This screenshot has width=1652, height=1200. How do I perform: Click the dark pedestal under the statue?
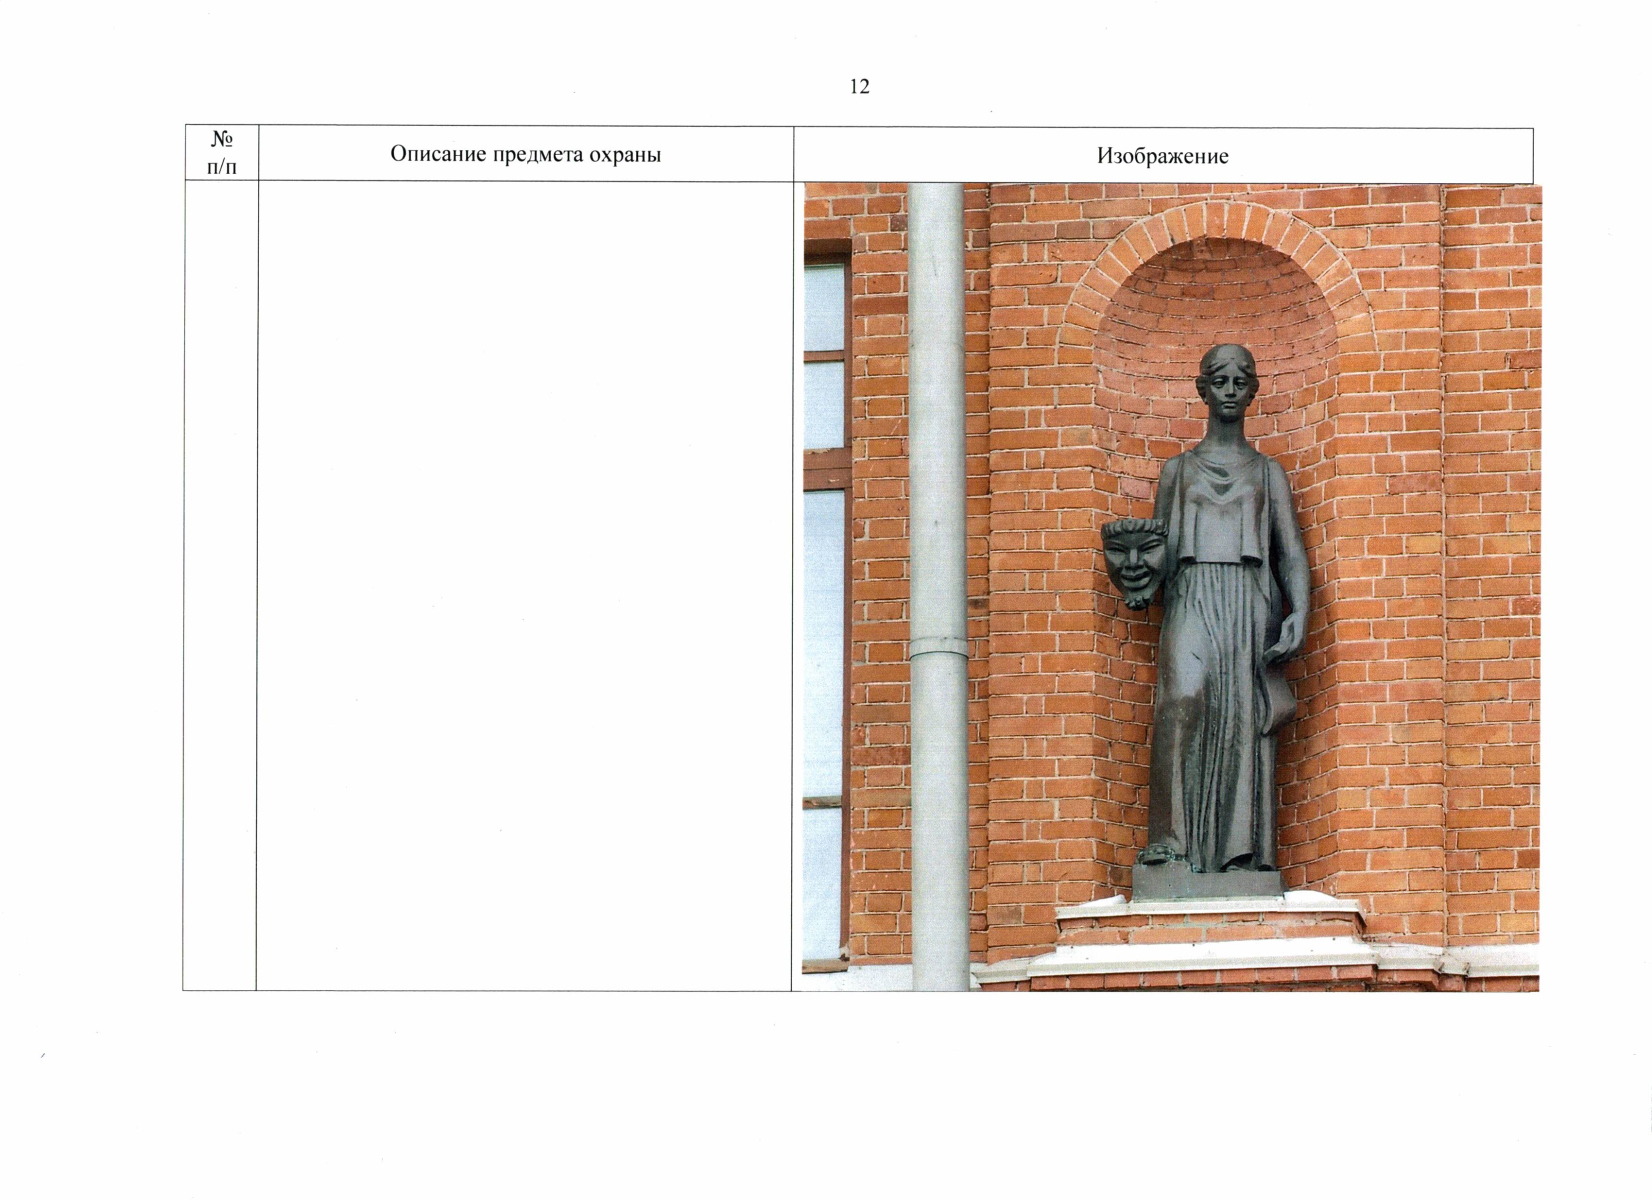pos(1207,883)
